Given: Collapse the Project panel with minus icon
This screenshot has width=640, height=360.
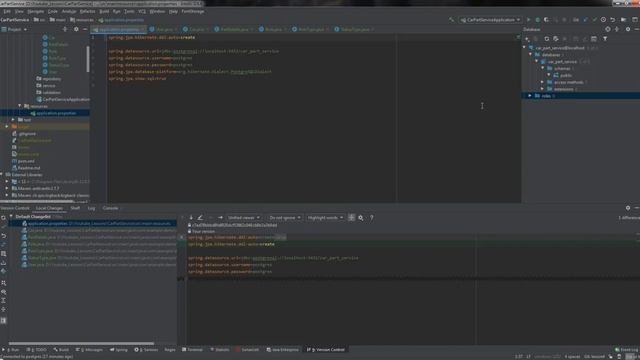Looking at the screenshot, I should pos(85,29).
